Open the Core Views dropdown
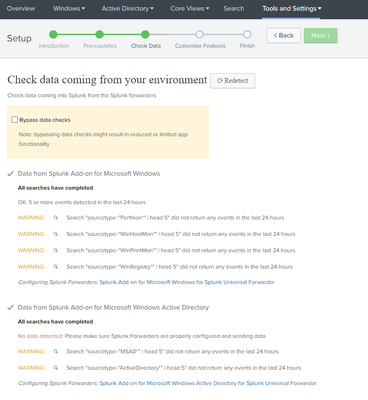 pyautogui.click(x=190, y=9)
